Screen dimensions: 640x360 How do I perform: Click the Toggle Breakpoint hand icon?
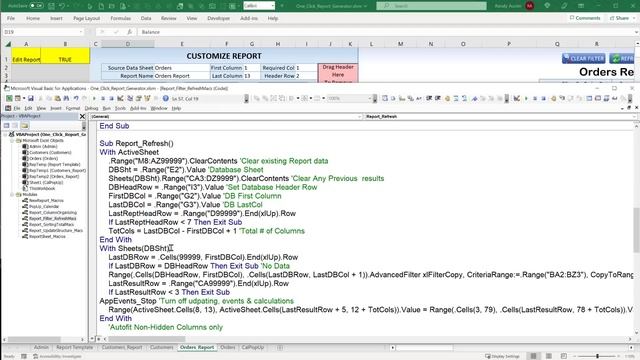coord(447,98)
